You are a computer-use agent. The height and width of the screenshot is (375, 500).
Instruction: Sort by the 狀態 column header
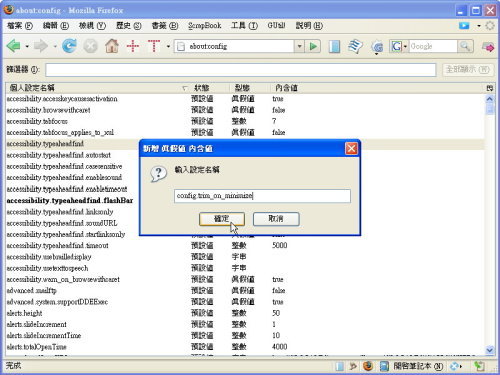pyautogui.click(x=210, y=88)
